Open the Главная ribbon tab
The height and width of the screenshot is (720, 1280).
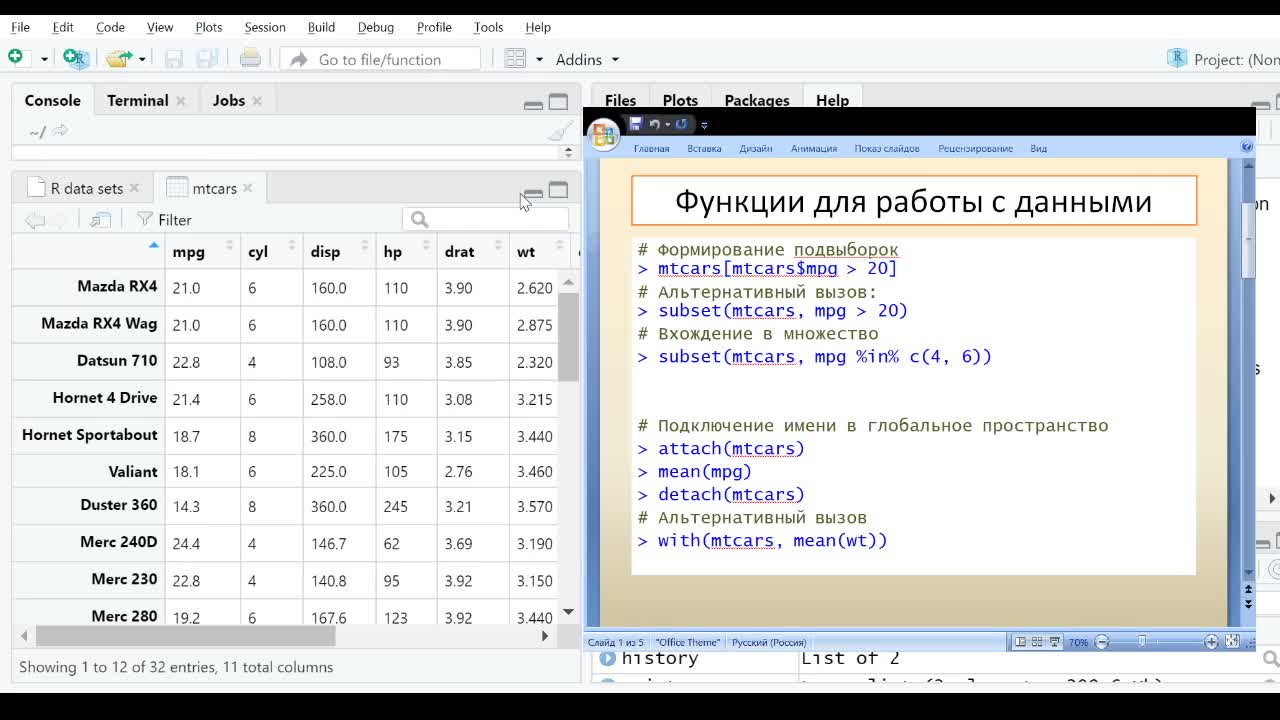click(x=651, y=148)
